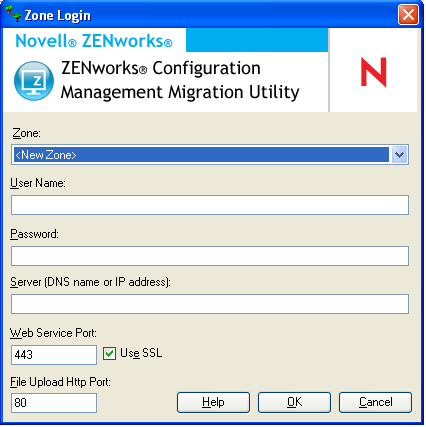Click the blue banner strip beside ZENworks
This screenshot has width=426, height=427.
coord(257,40)
